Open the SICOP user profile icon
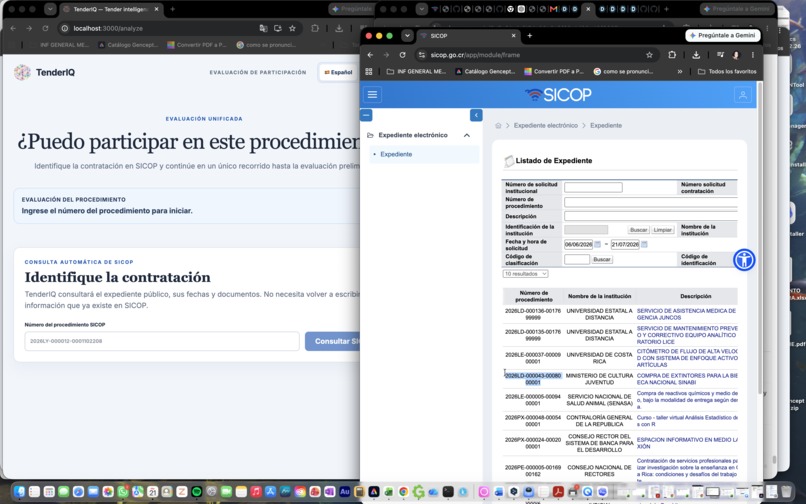806x504 pixels. 743,95
